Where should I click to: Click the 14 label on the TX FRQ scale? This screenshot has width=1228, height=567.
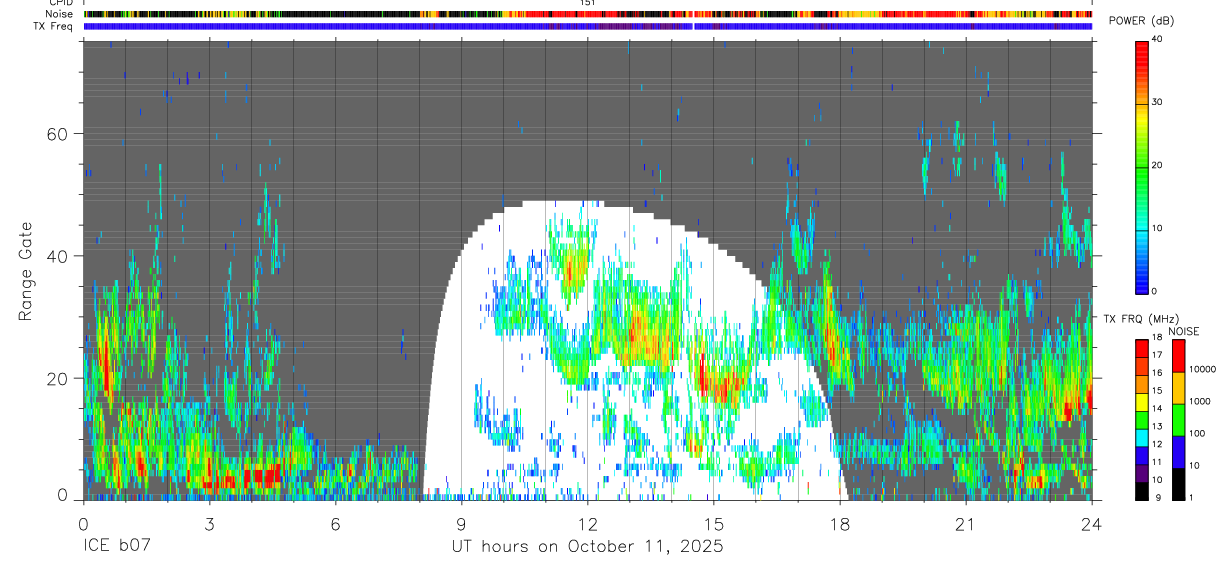[x=1156, y=408]
